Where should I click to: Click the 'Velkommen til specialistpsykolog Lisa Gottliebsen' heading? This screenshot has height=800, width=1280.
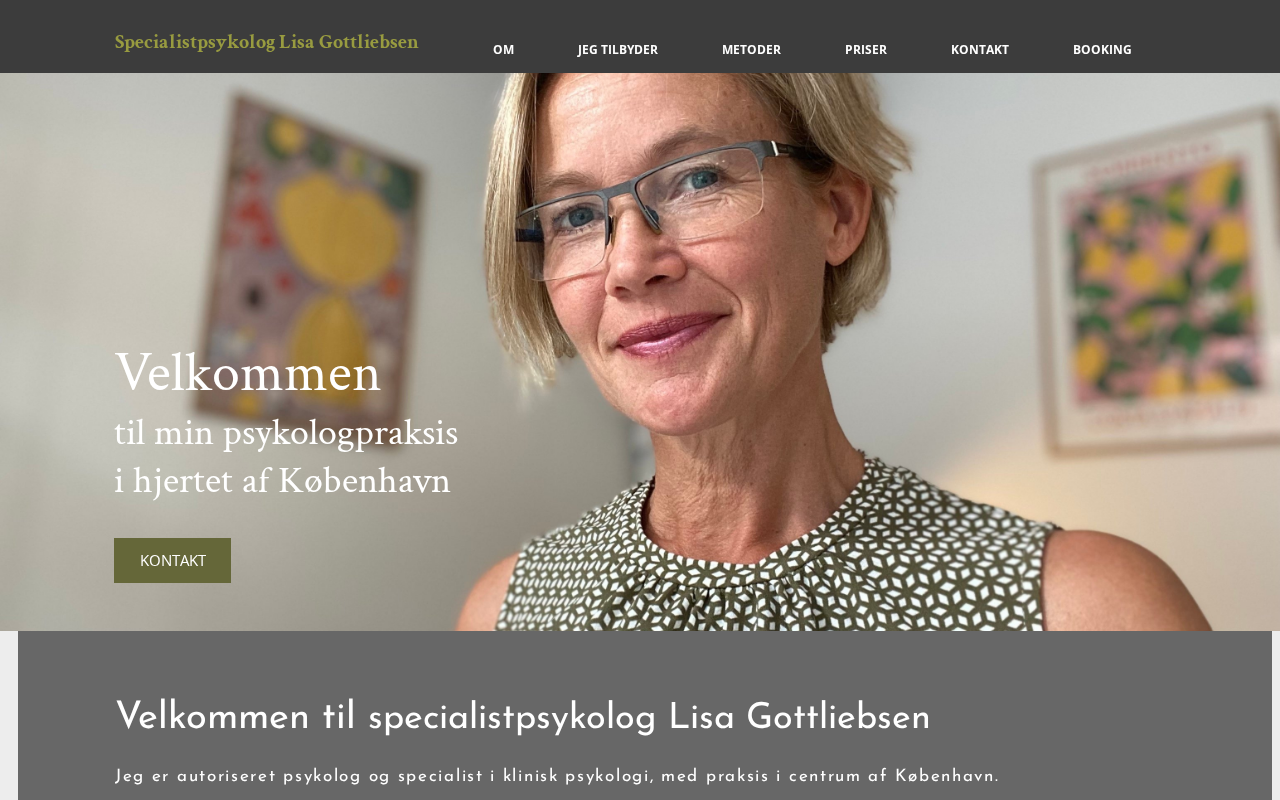point(523,718)
